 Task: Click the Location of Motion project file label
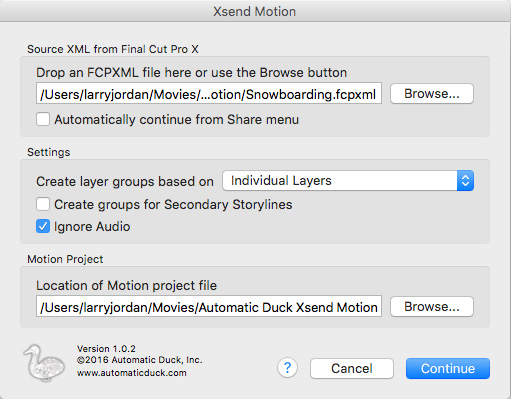tap(126, 286)
